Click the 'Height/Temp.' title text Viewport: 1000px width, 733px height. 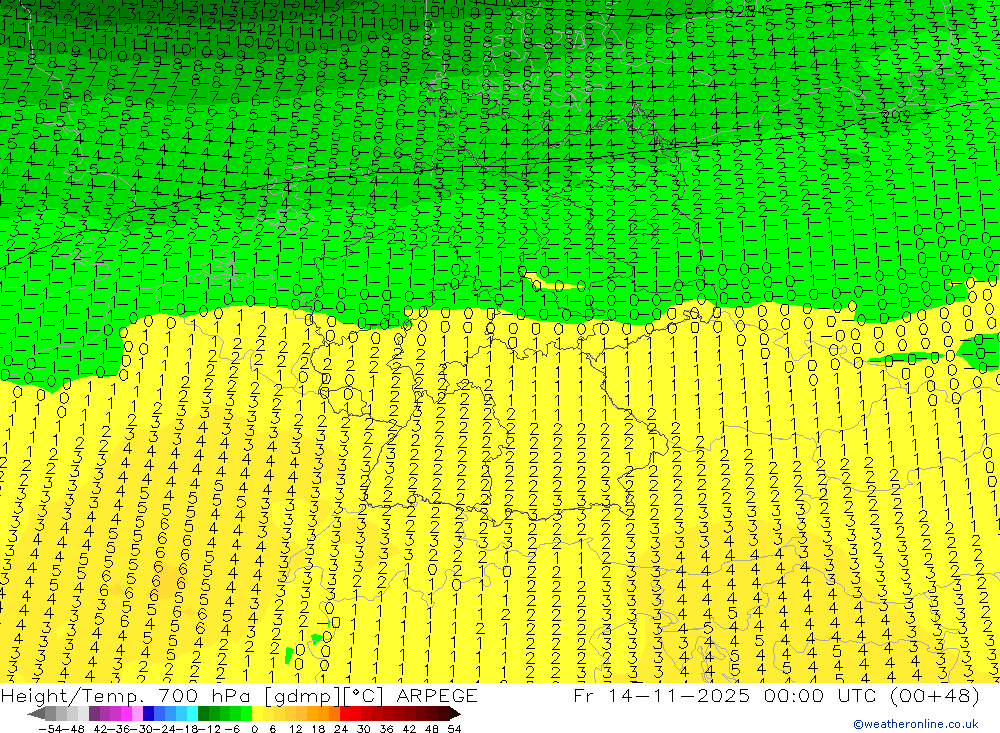75,696
